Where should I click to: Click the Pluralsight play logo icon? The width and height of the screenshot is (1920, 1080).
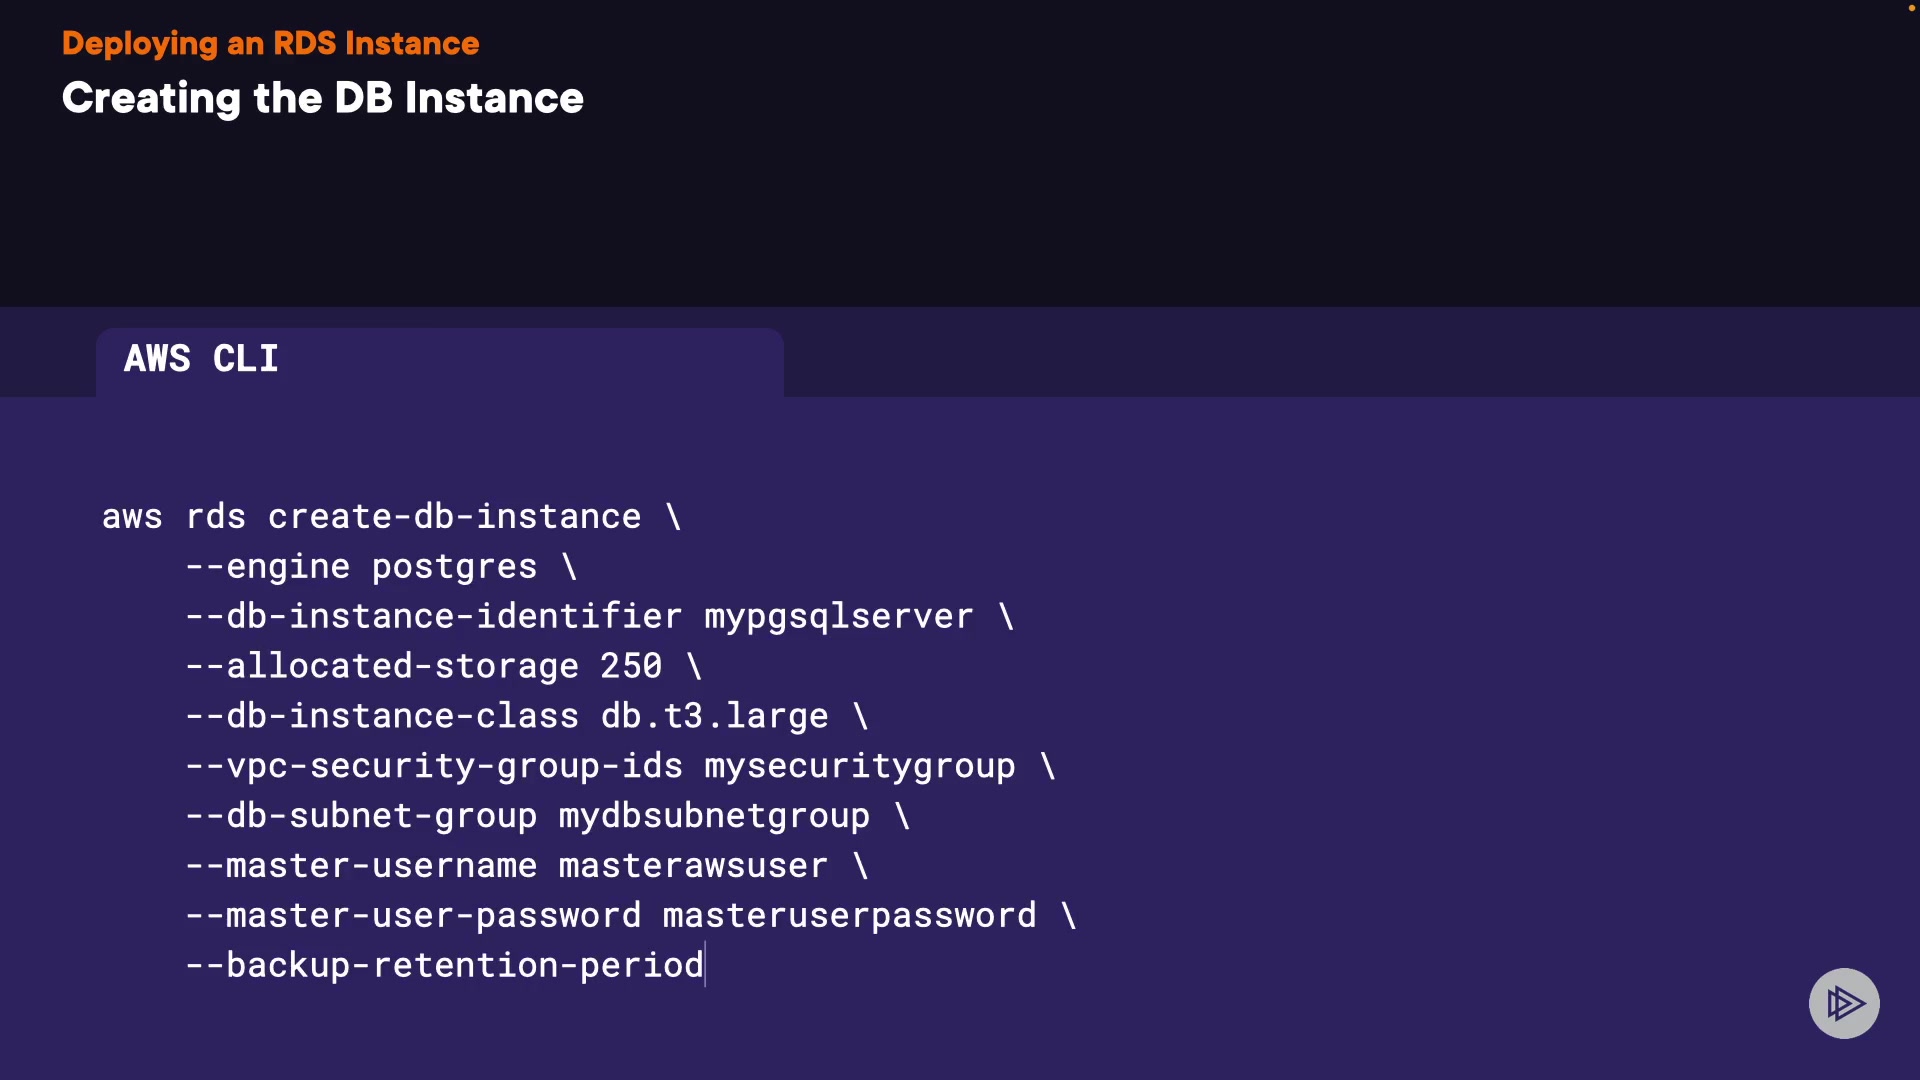1844,1003
